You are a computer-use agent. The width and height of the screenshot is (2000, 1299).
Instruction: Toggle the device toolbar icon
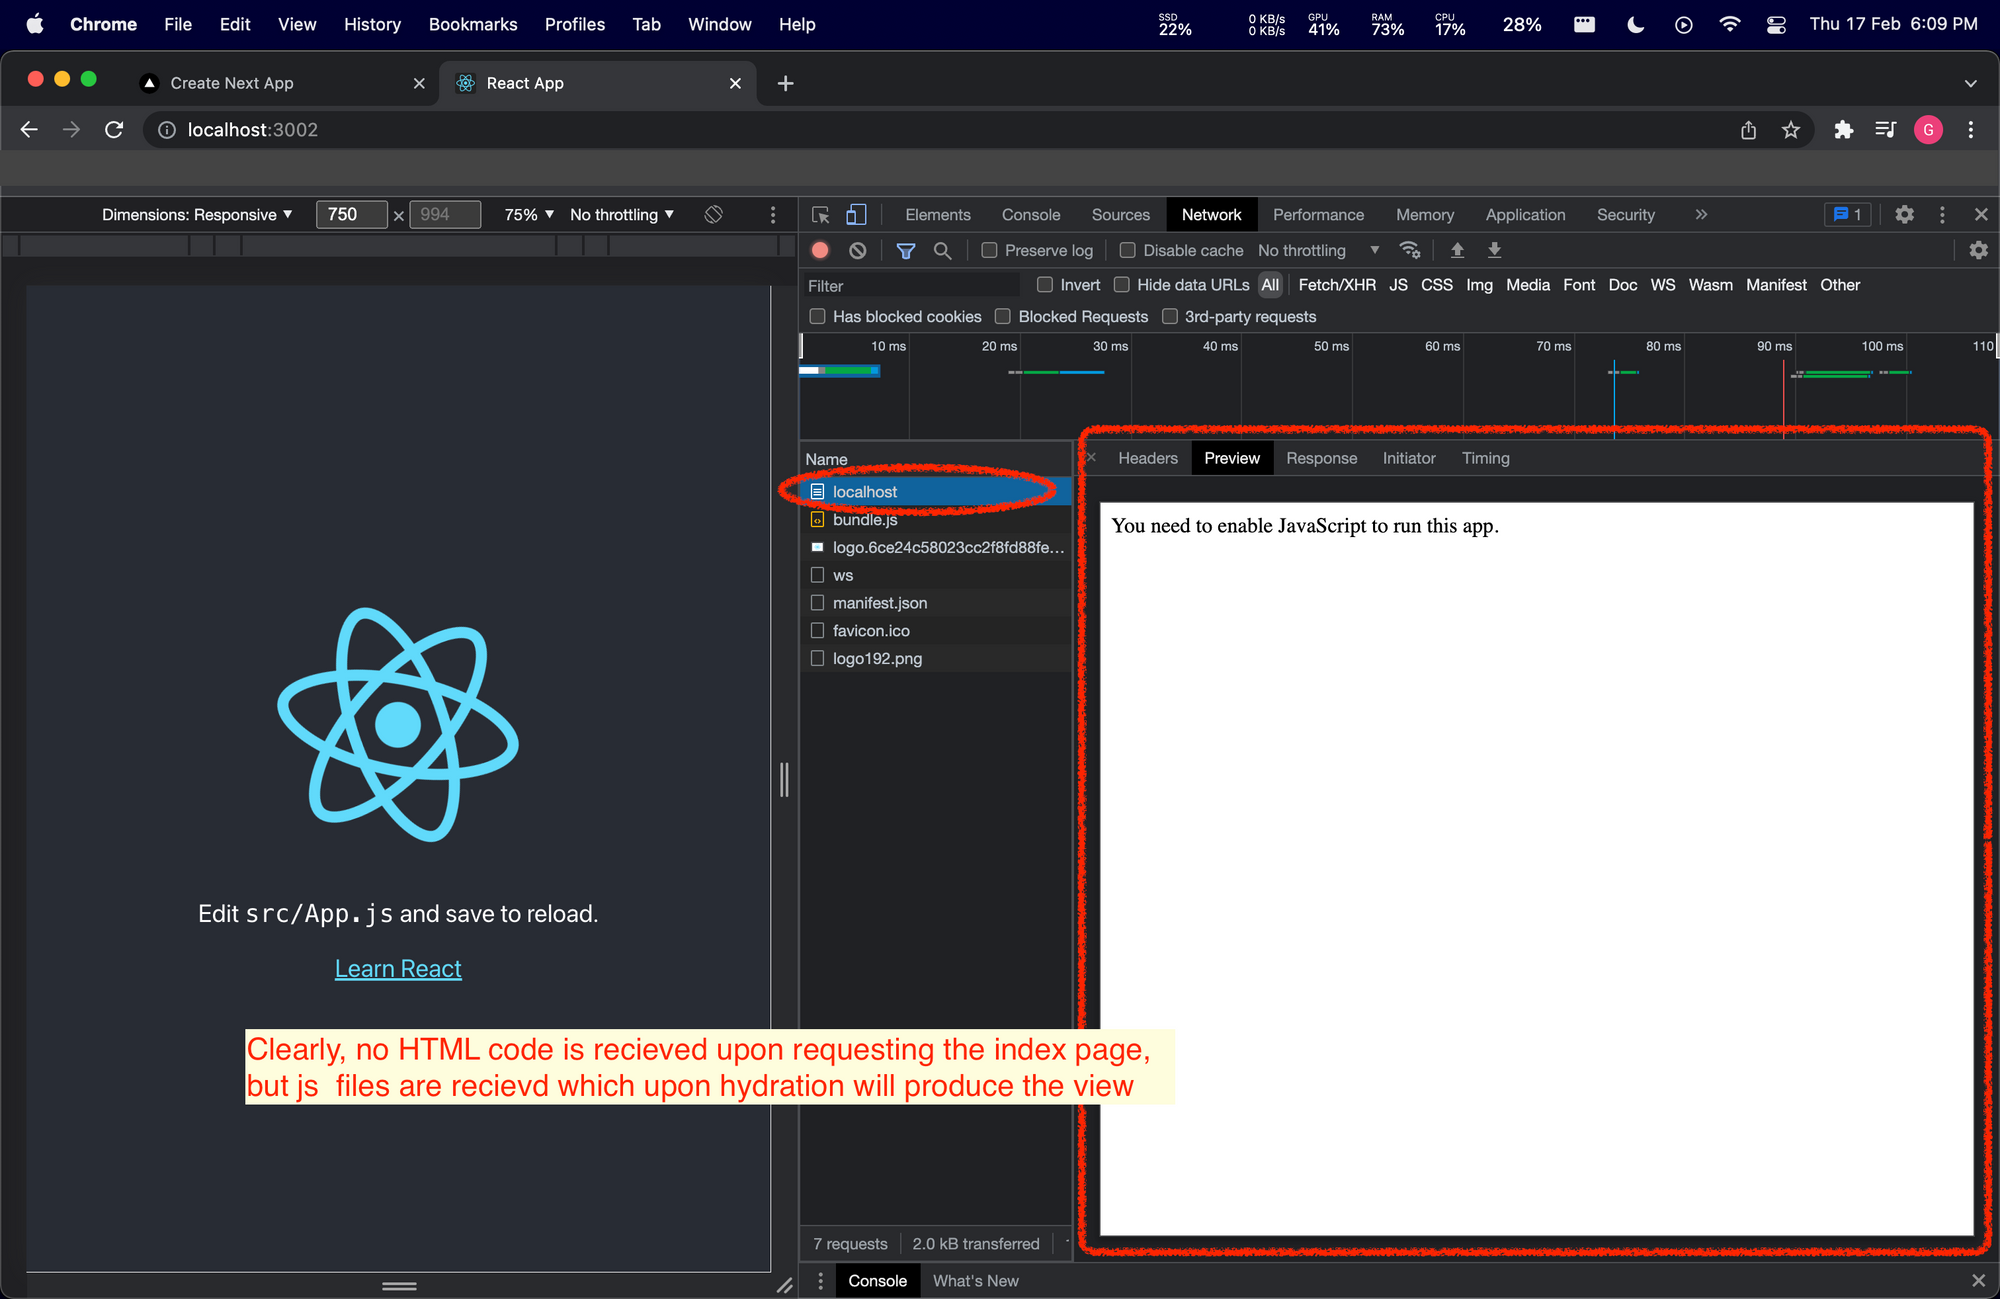point(856,215)
